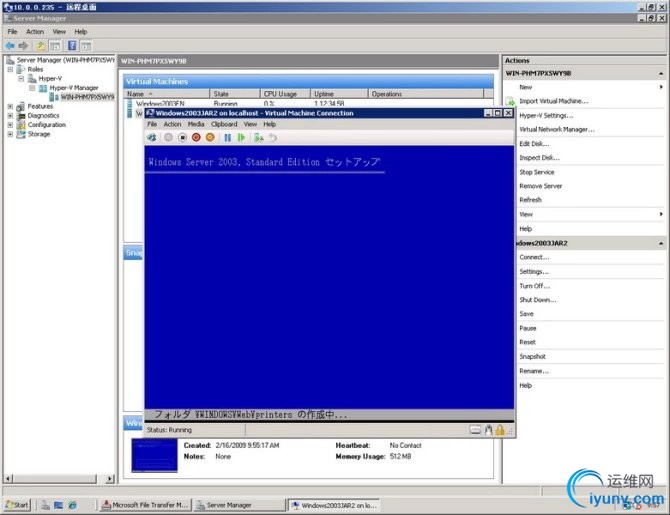Open the Media menu in VM Connection
Image resolution: width=670 pixels, height=515 pixels.
(196, 124)
